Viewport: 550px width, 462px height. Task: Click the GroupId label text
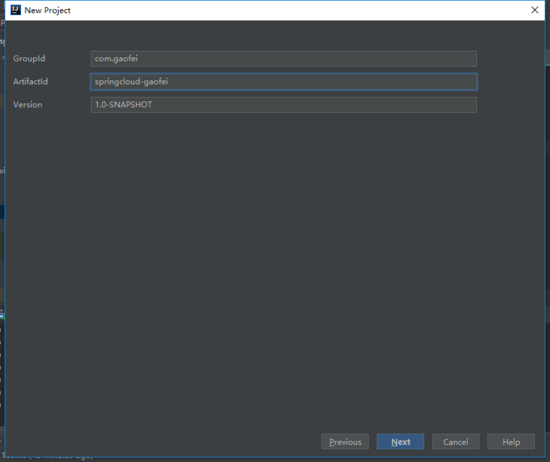pyautogui.click(x=29, y=59)
